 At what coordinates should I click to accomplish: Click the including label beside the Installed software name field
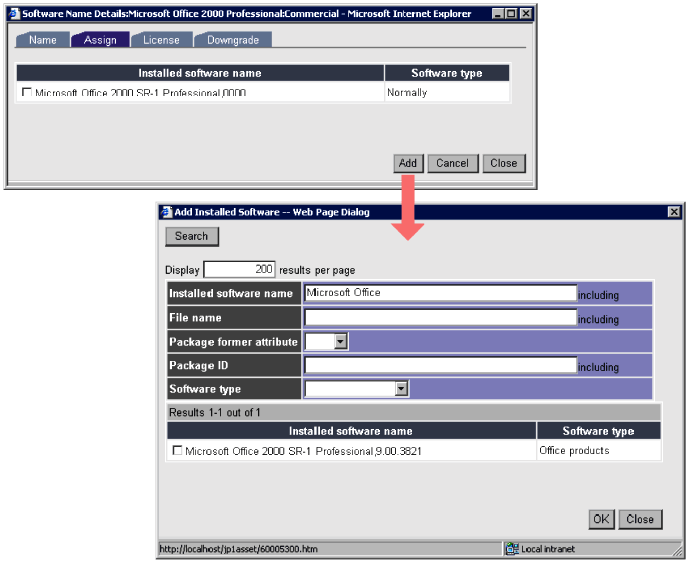(x=598, y=295)
